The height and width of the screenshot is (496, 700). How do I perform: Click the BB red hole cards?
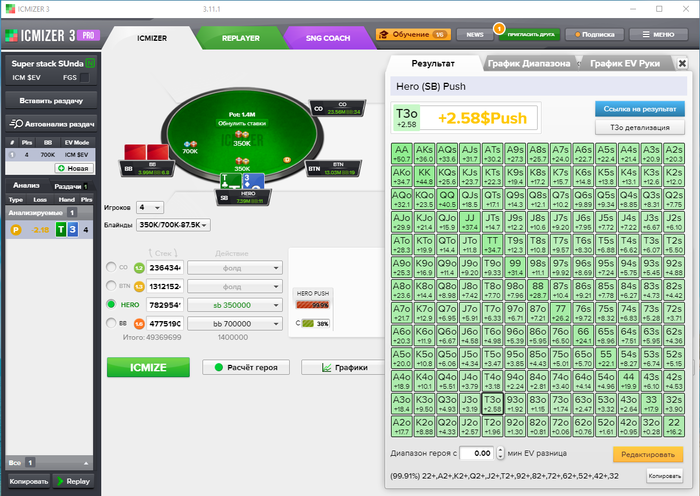[147, 152]
